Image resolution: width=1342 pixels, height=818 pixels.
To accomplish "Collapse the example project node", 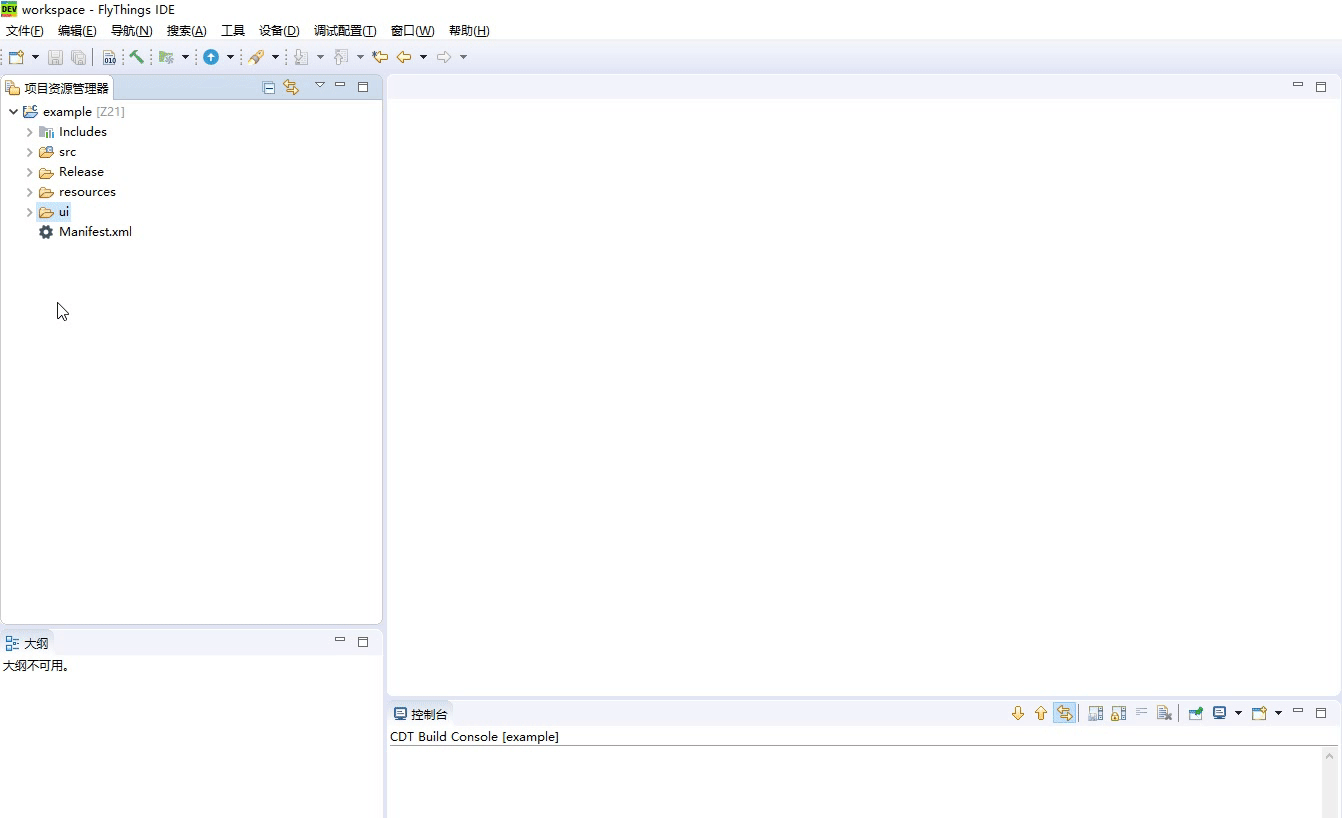I will [x=13, y=112].
